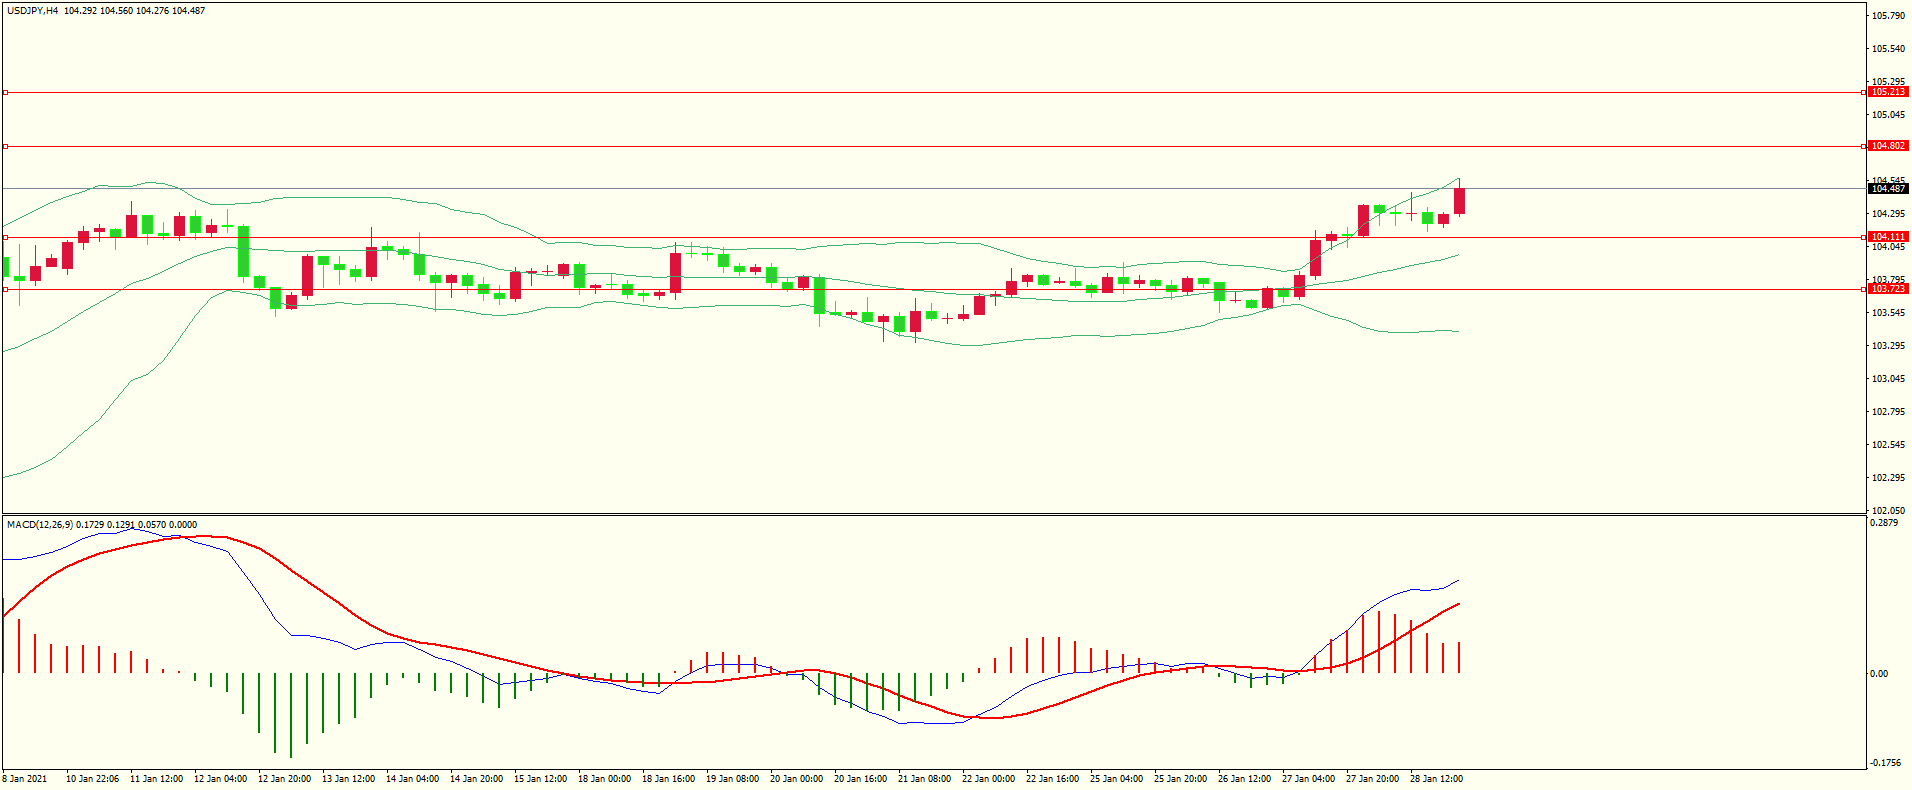Select the 103.723 horizontal level label

(1888, 289)
